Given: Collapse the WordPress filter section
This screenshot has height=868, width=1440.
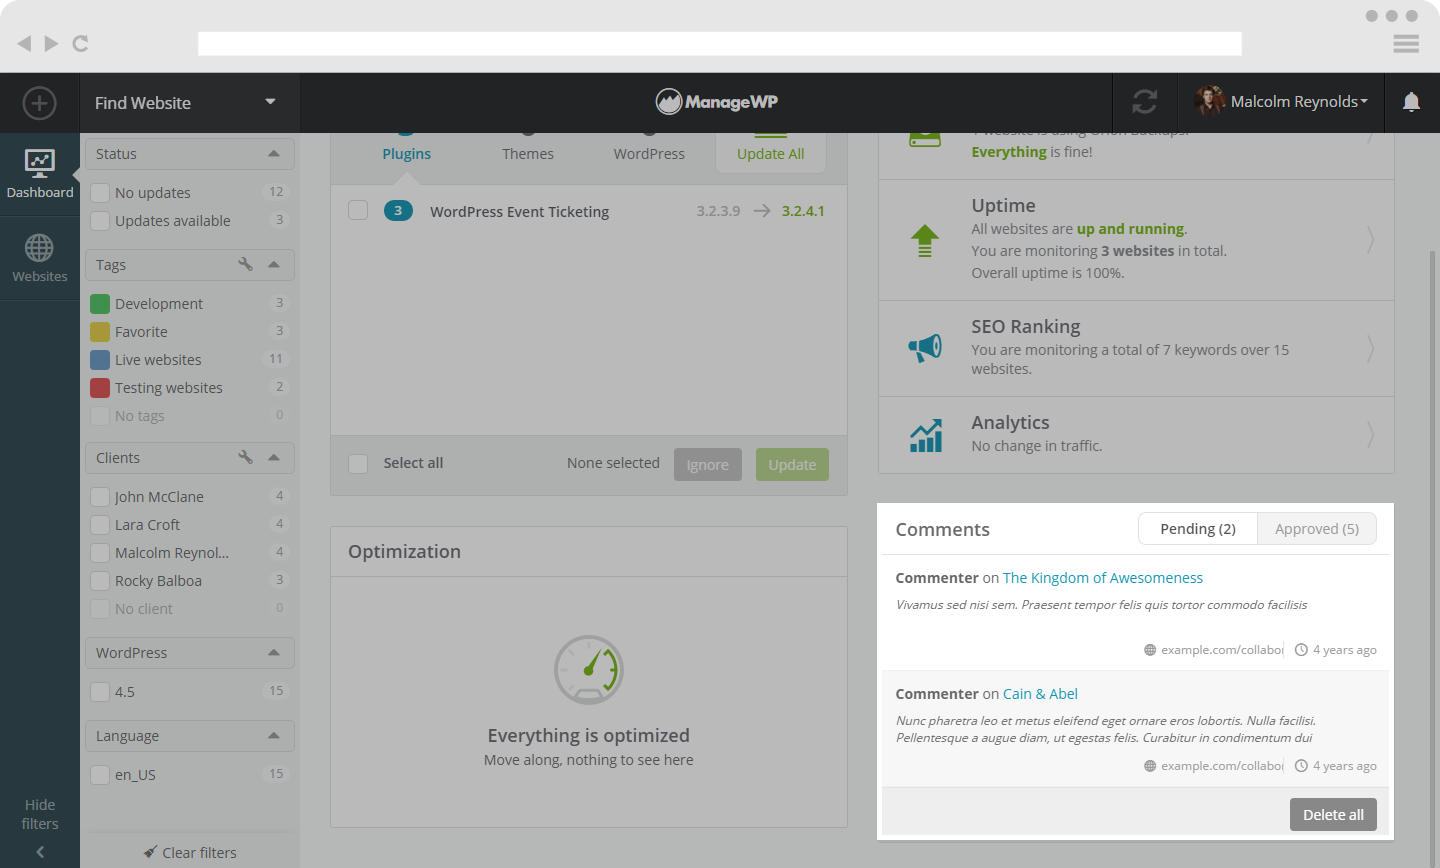Looking at the screenshot, I should click(x=274, y=652).
